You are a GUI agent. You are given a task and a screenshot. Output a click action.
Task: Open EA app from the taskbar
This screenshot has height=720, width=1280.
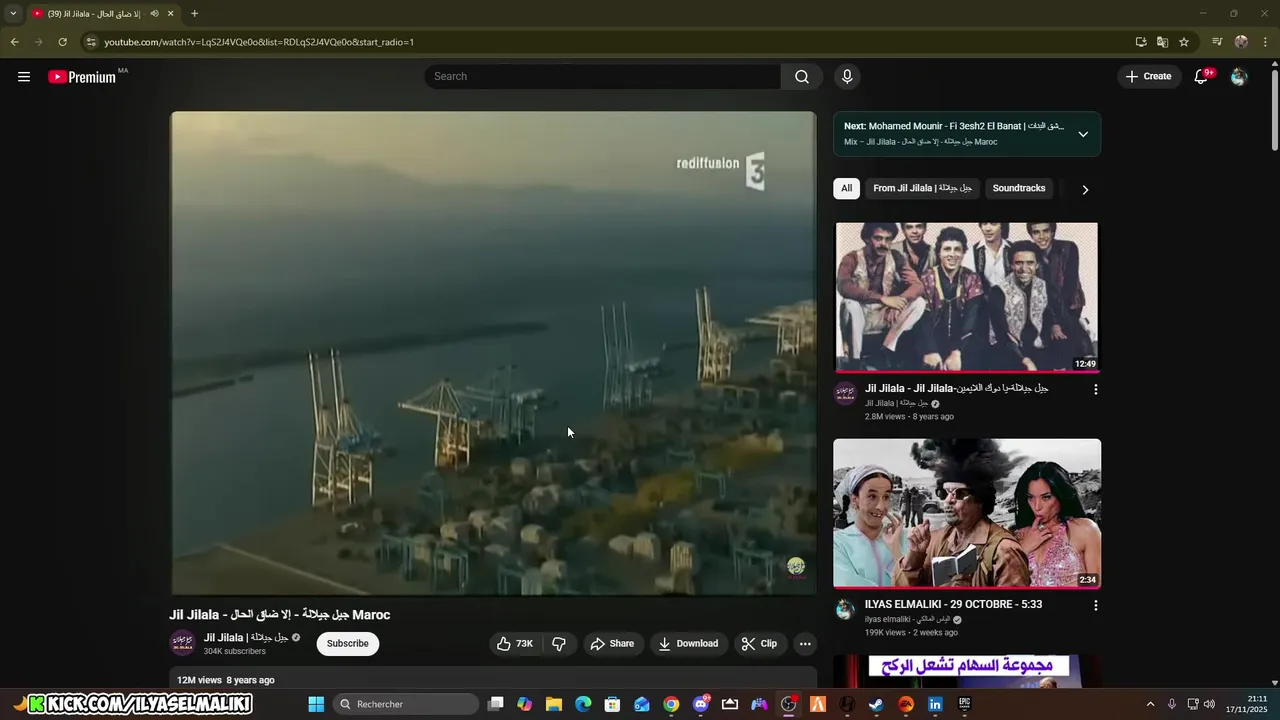click(906, 704)
